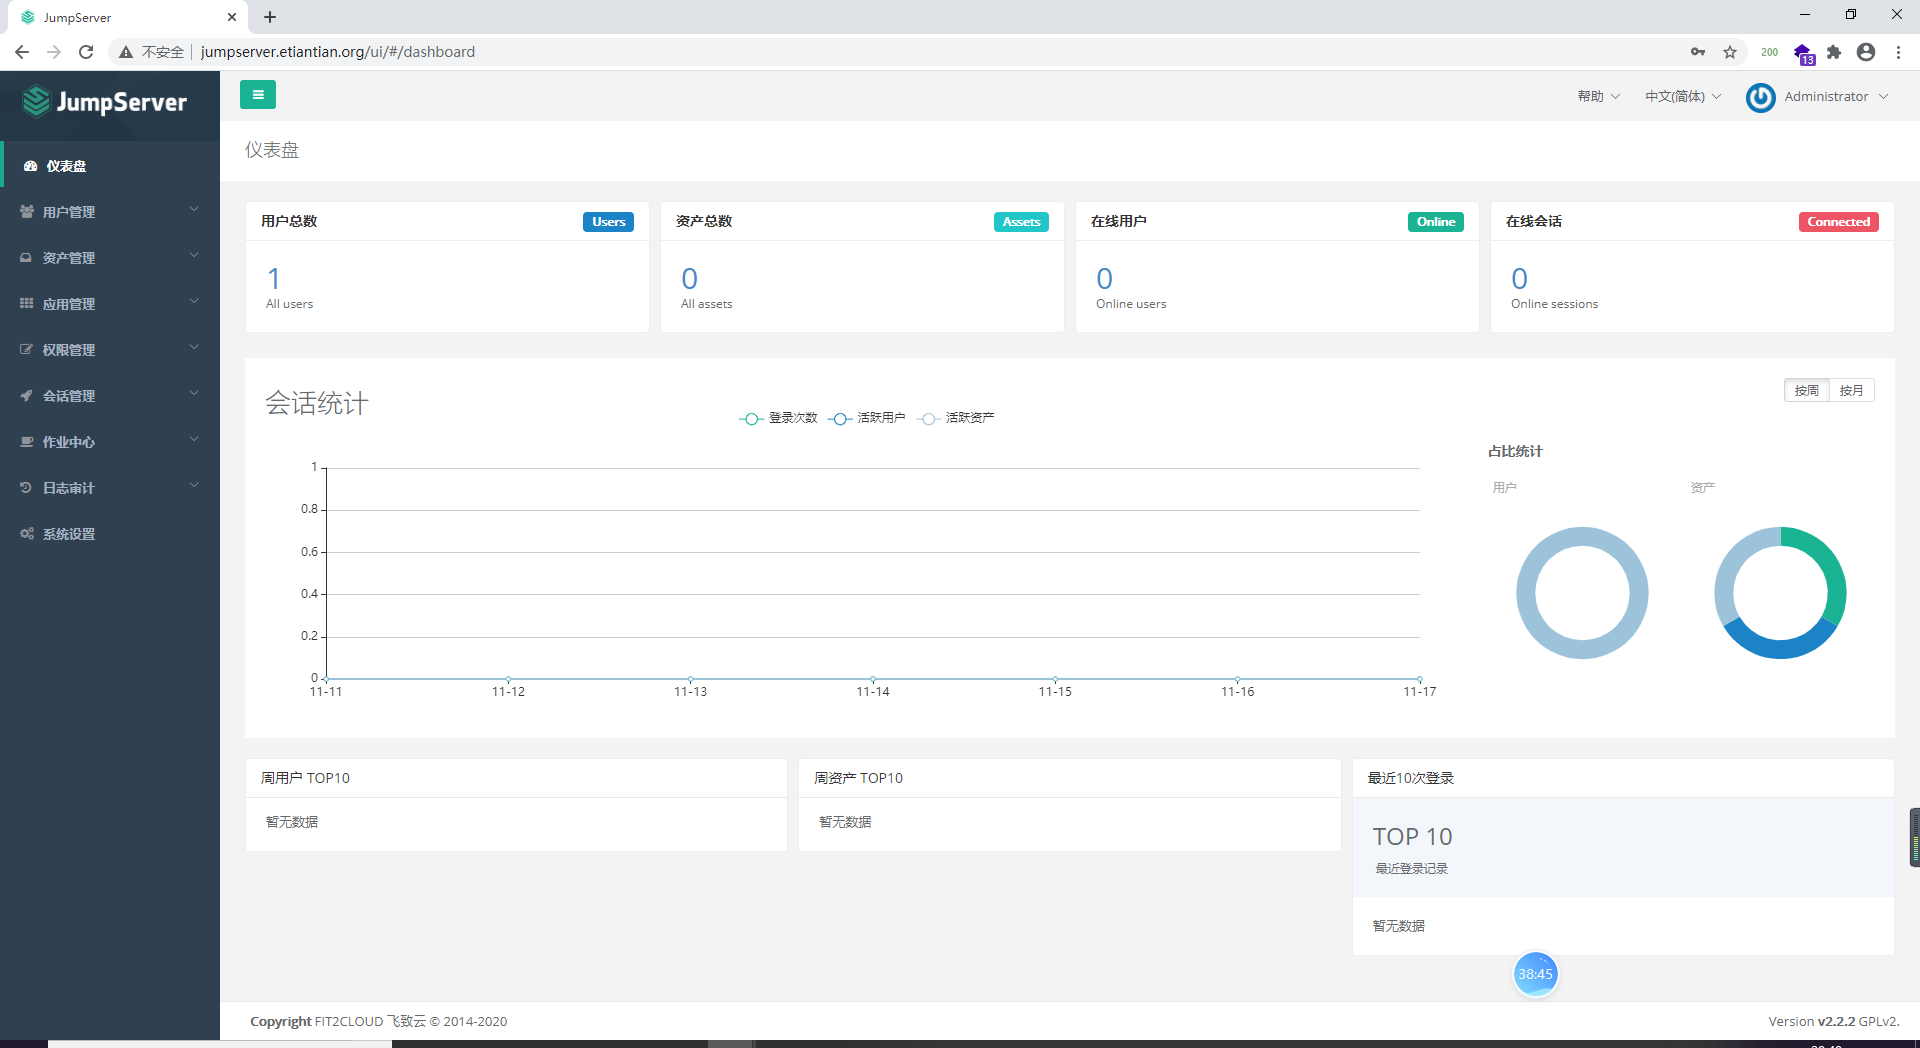
Task: Click the JumpServer logo
Action: coord(105,102)
